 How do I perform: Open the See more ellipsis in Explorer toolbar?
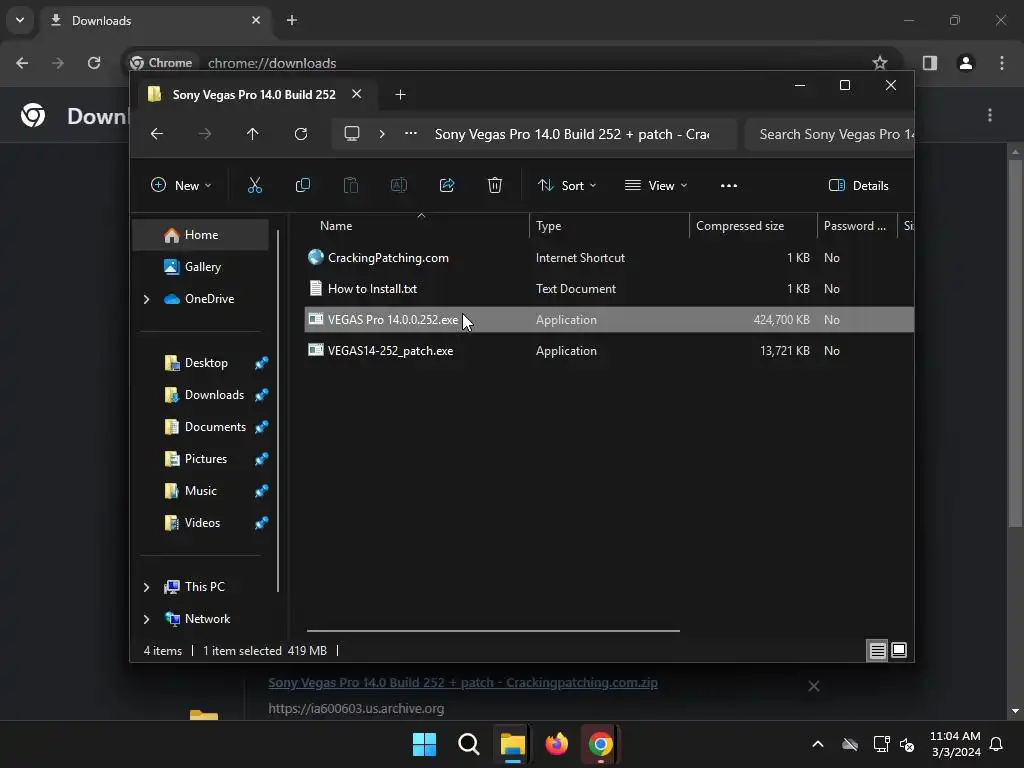click(729, 185)
